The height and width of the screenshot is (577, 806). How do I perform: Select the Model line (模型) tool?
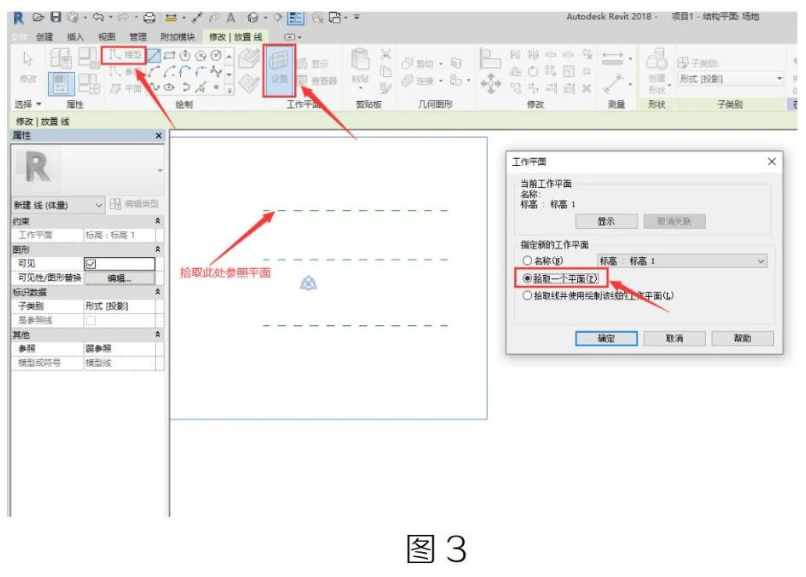[x=124, y=55]
